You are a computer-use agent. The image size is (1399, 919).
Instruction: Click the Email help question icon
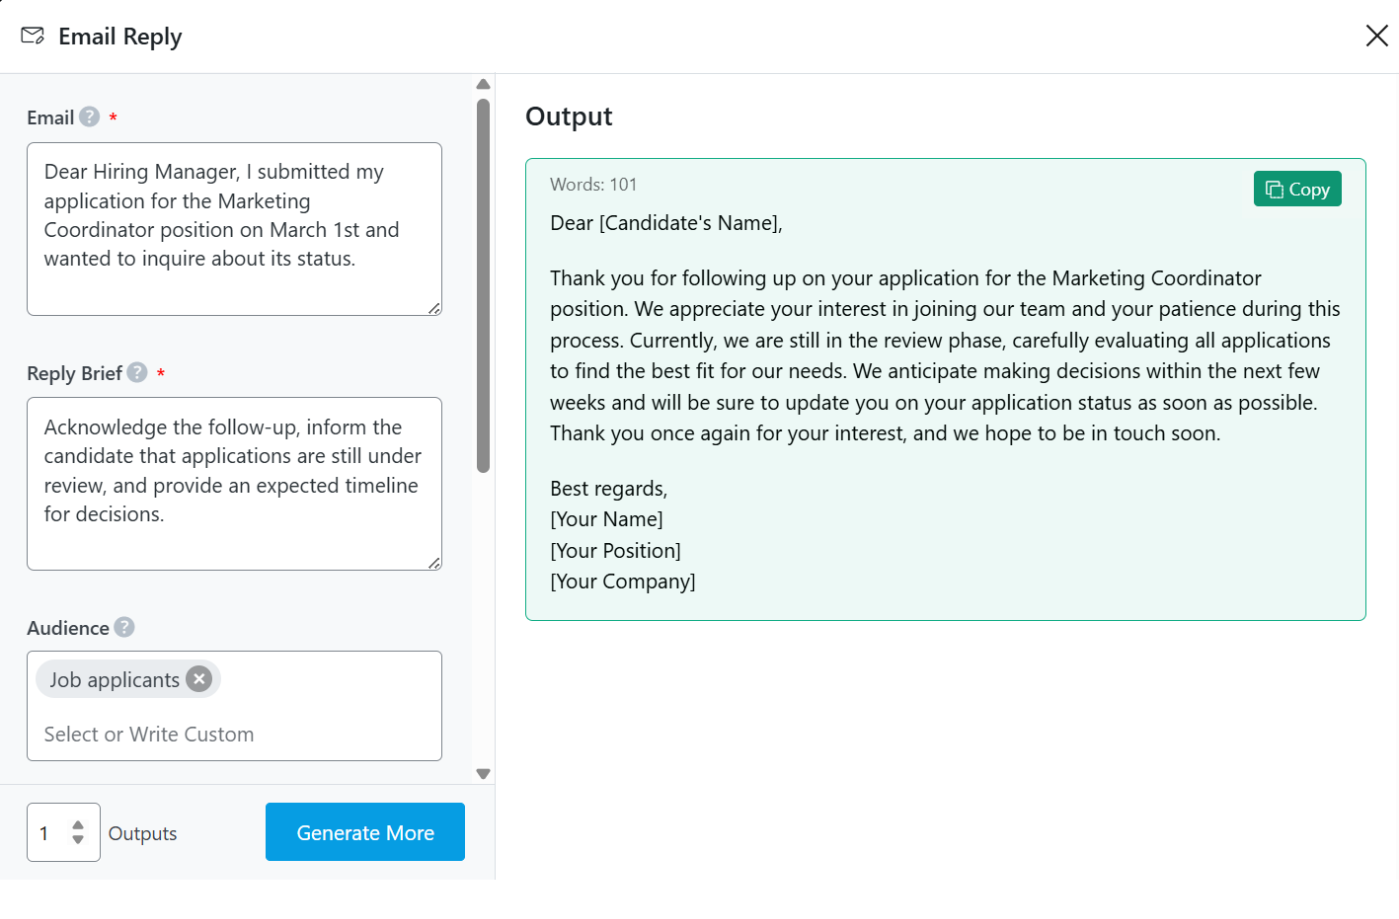[x=90, y=117]
